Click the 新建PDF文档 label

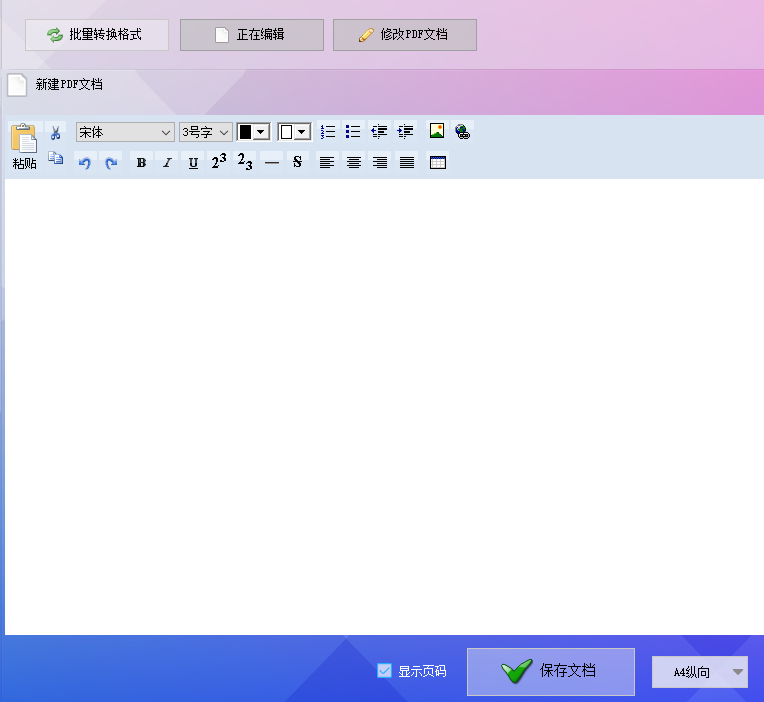[x=69, y=84]
